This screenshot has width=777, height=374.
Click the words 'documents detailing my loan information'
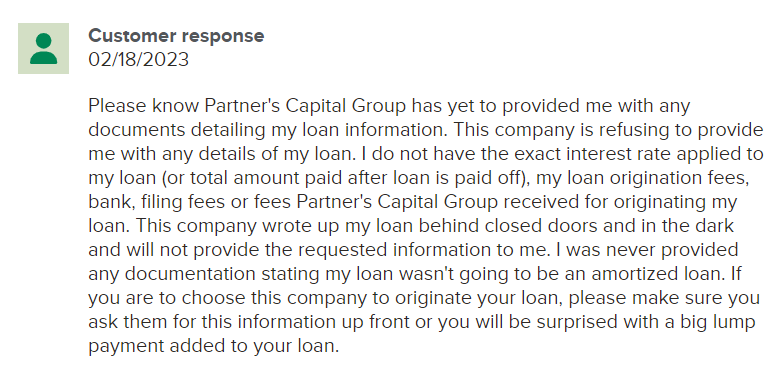(x=268, y=130)
